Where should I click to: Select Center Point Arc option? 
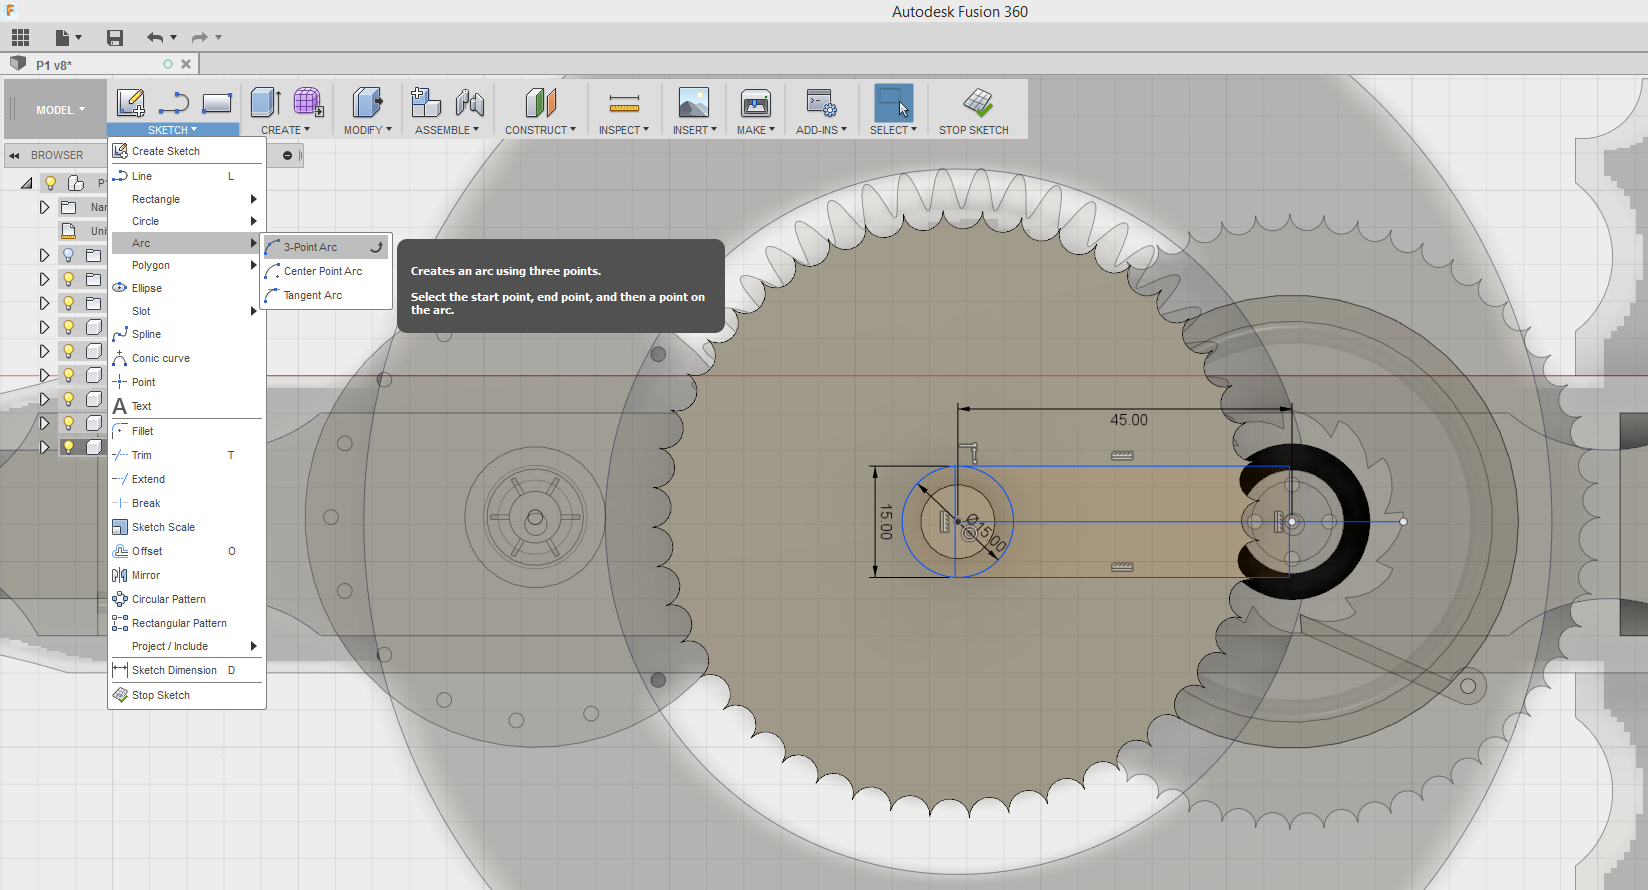pos(325,271)
